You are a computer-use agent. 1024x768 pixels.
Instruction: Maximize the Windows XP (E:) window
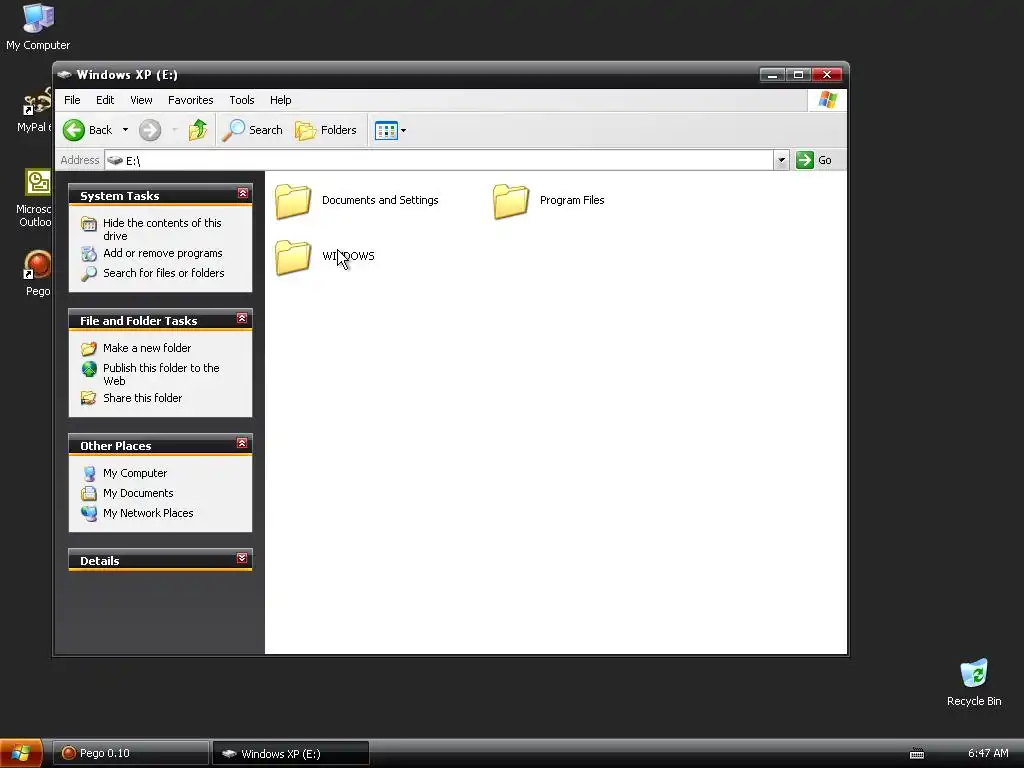(x=798, y=74)
